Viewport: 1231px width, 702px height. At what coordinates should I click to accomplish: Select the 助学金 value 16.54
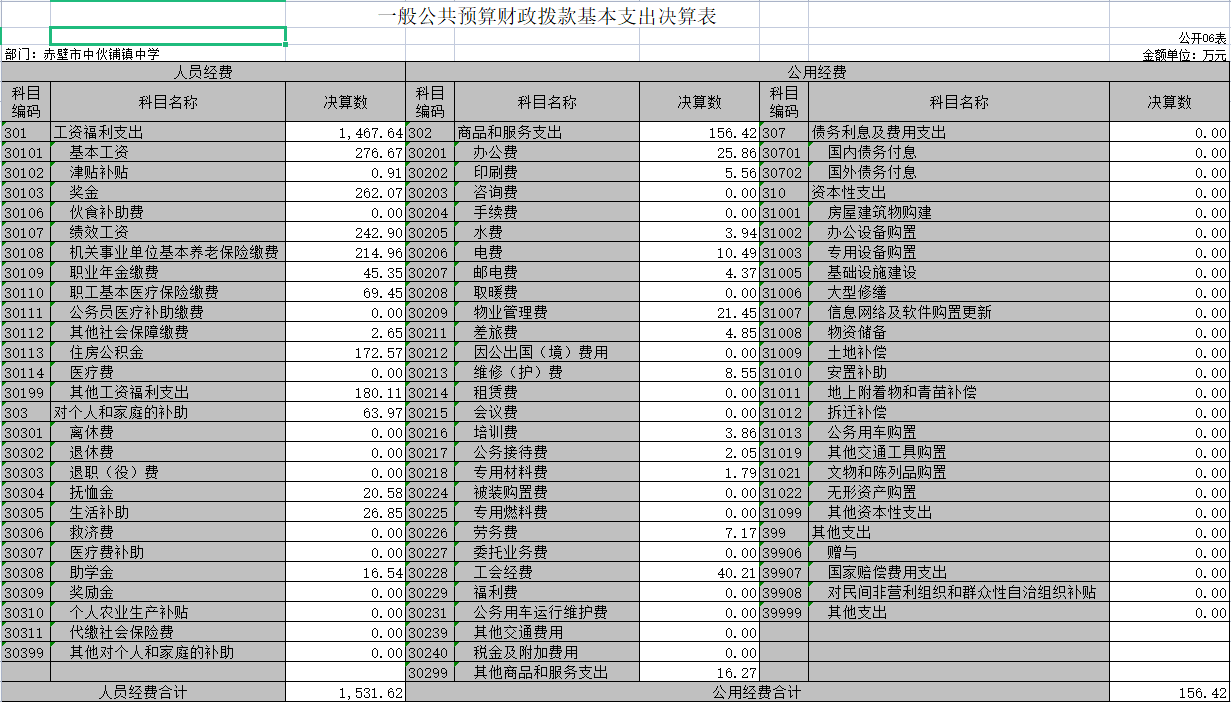coord(345,572)
